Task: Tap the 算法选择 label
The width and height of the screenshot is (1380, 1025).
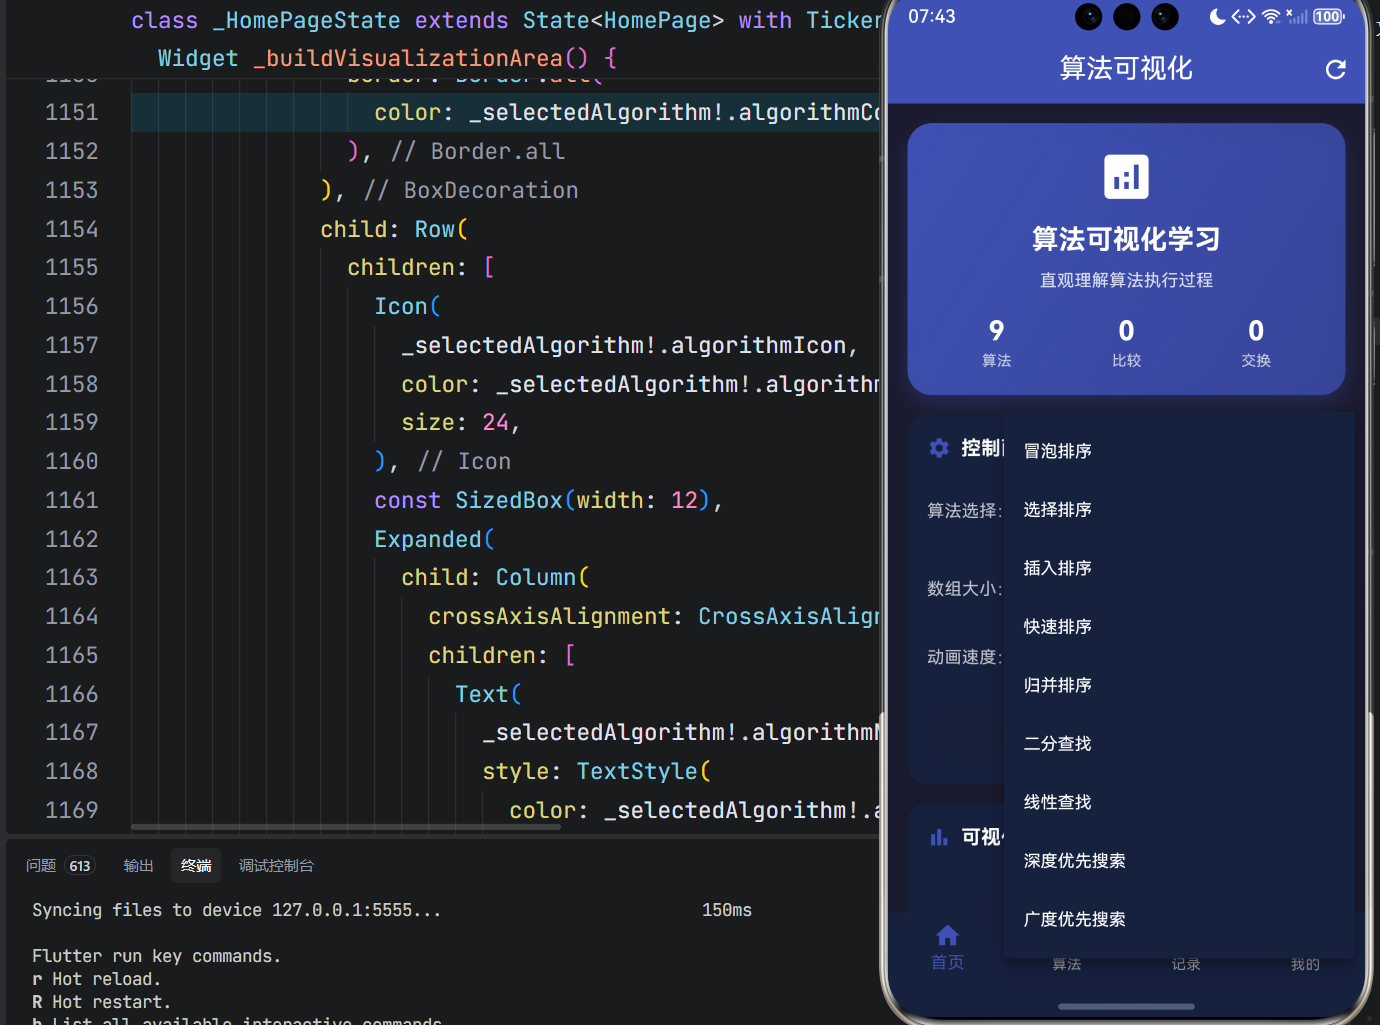Action: coord(964,511)
